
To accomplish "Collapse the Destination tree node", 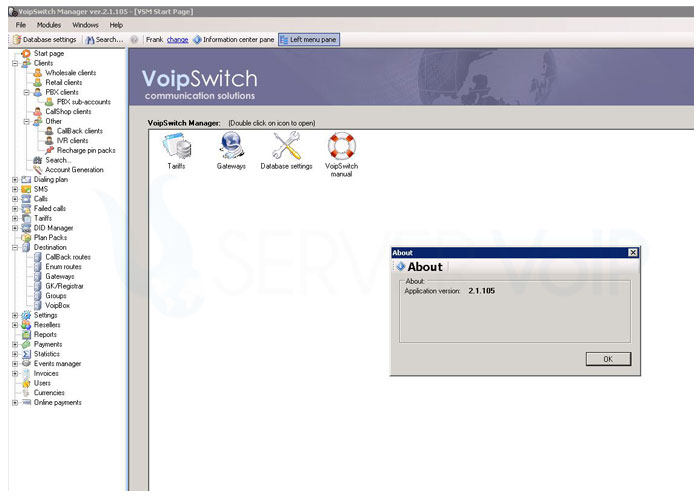I will click(x=15, y=247).
